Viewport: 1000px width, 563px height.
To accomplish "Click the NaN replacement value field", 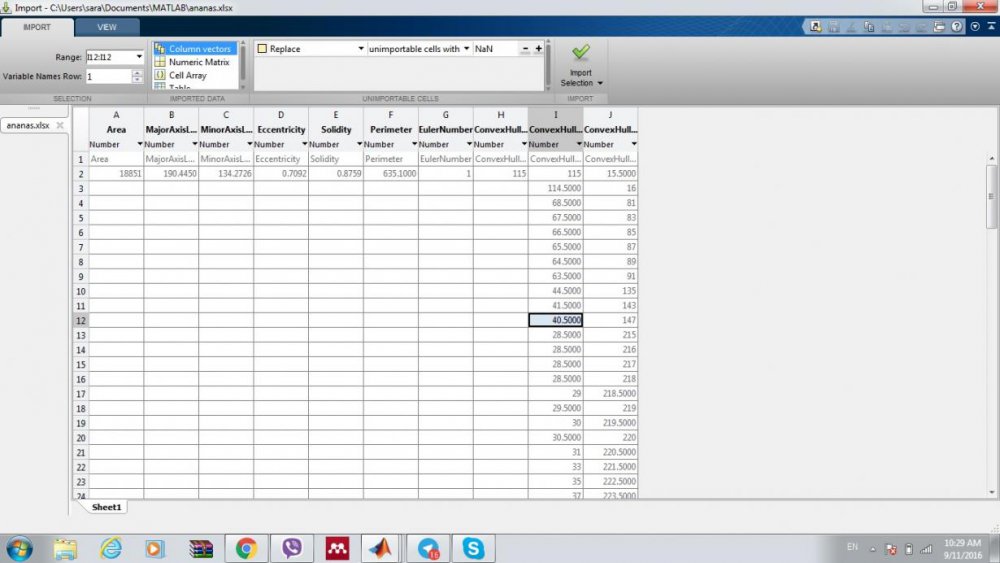I will point(495,48).
